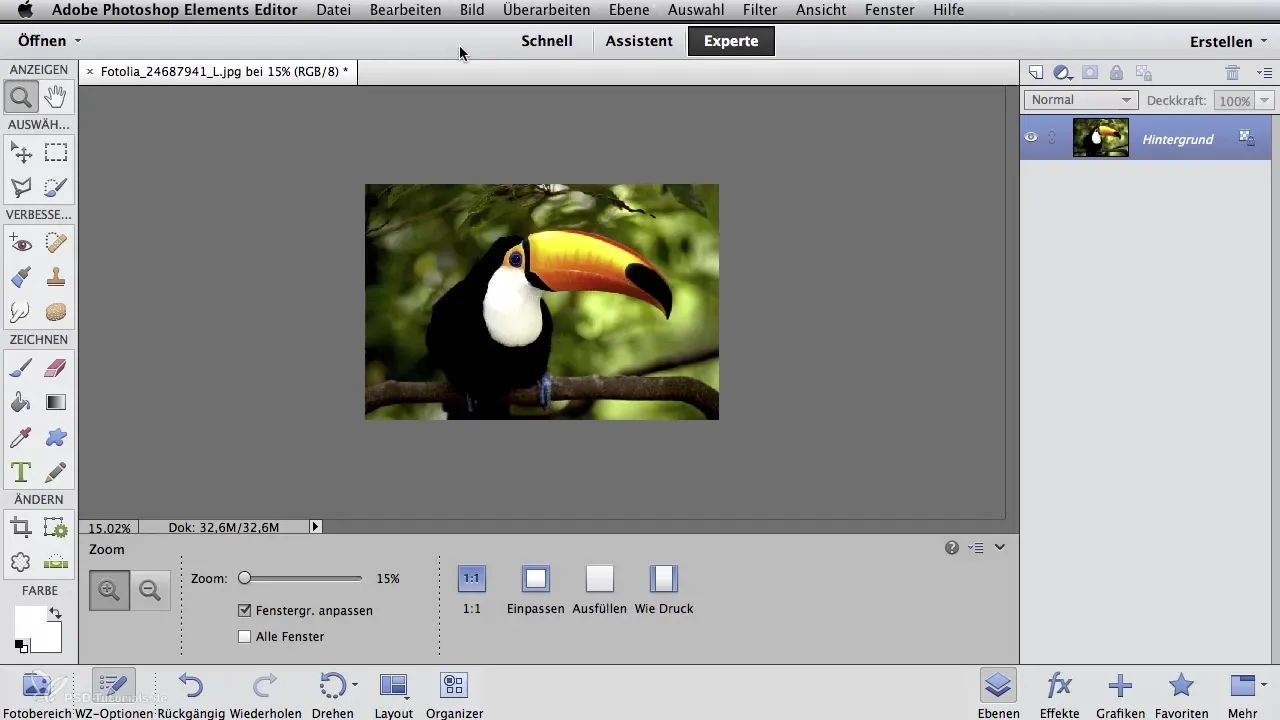Toggle the lock transparent pixels icon

point(1144,72)
